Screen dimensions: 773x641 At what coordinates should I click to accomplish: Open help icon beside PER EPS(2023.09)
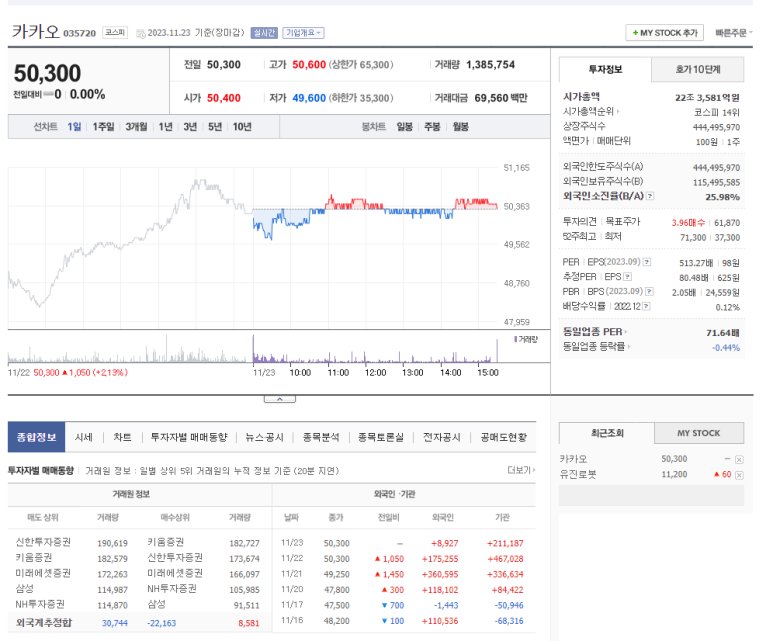tap(647, 262)
